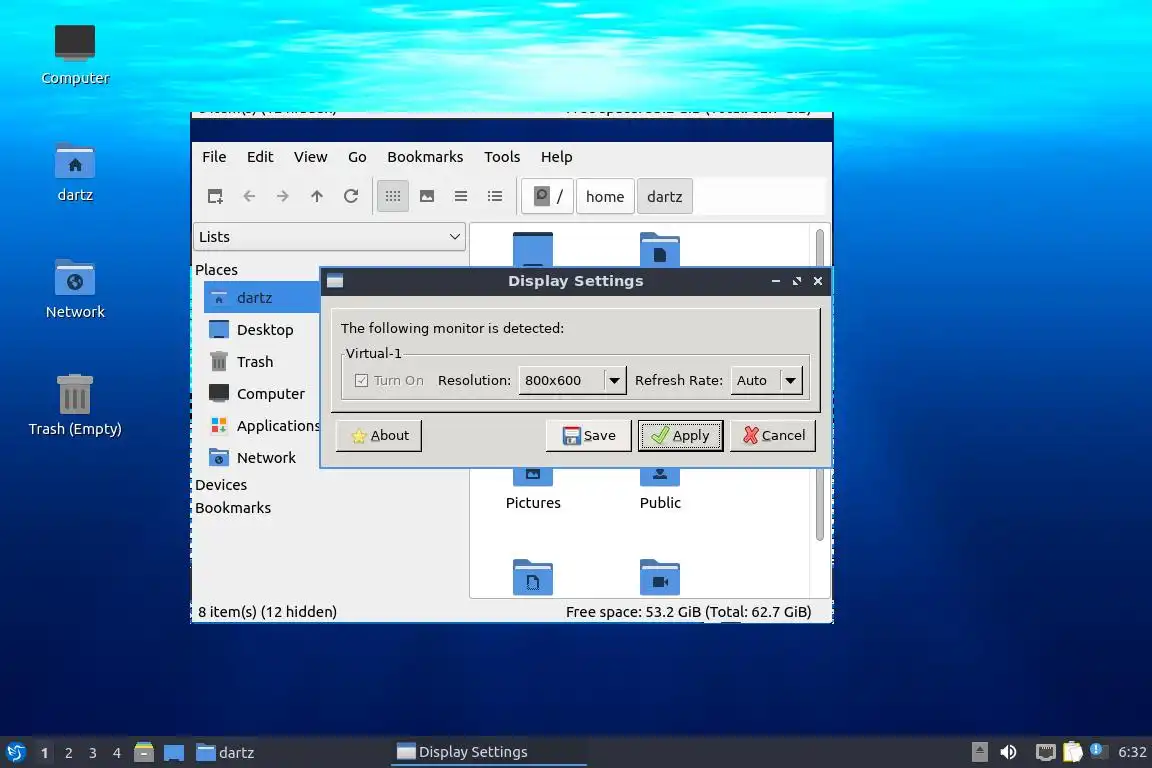Open the View menu
This screenshot has height=768, width=1152.
tap(311, 157)
